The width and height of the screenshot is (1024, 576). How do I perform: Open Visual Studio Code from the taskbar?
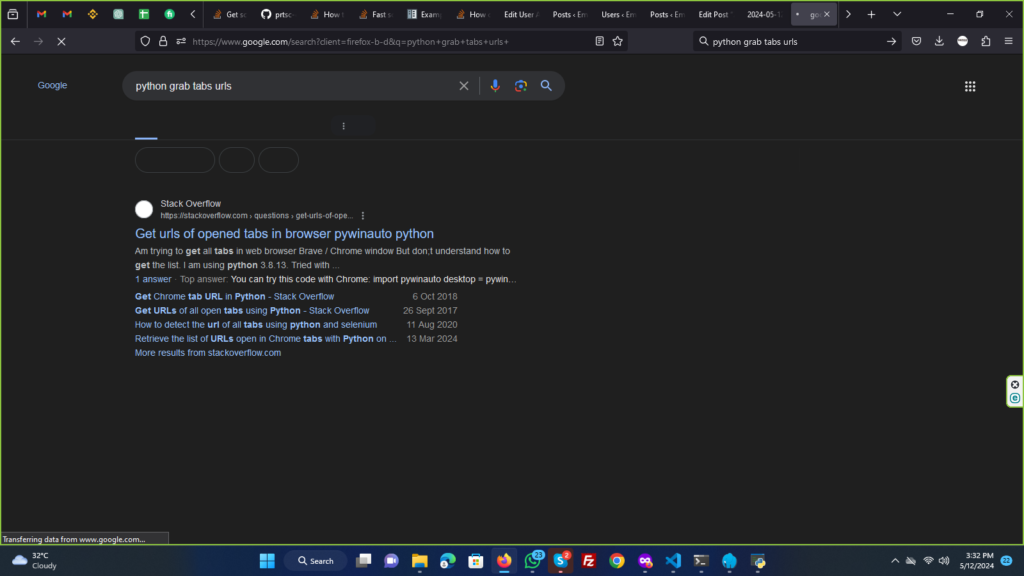[x=673, y=561]
